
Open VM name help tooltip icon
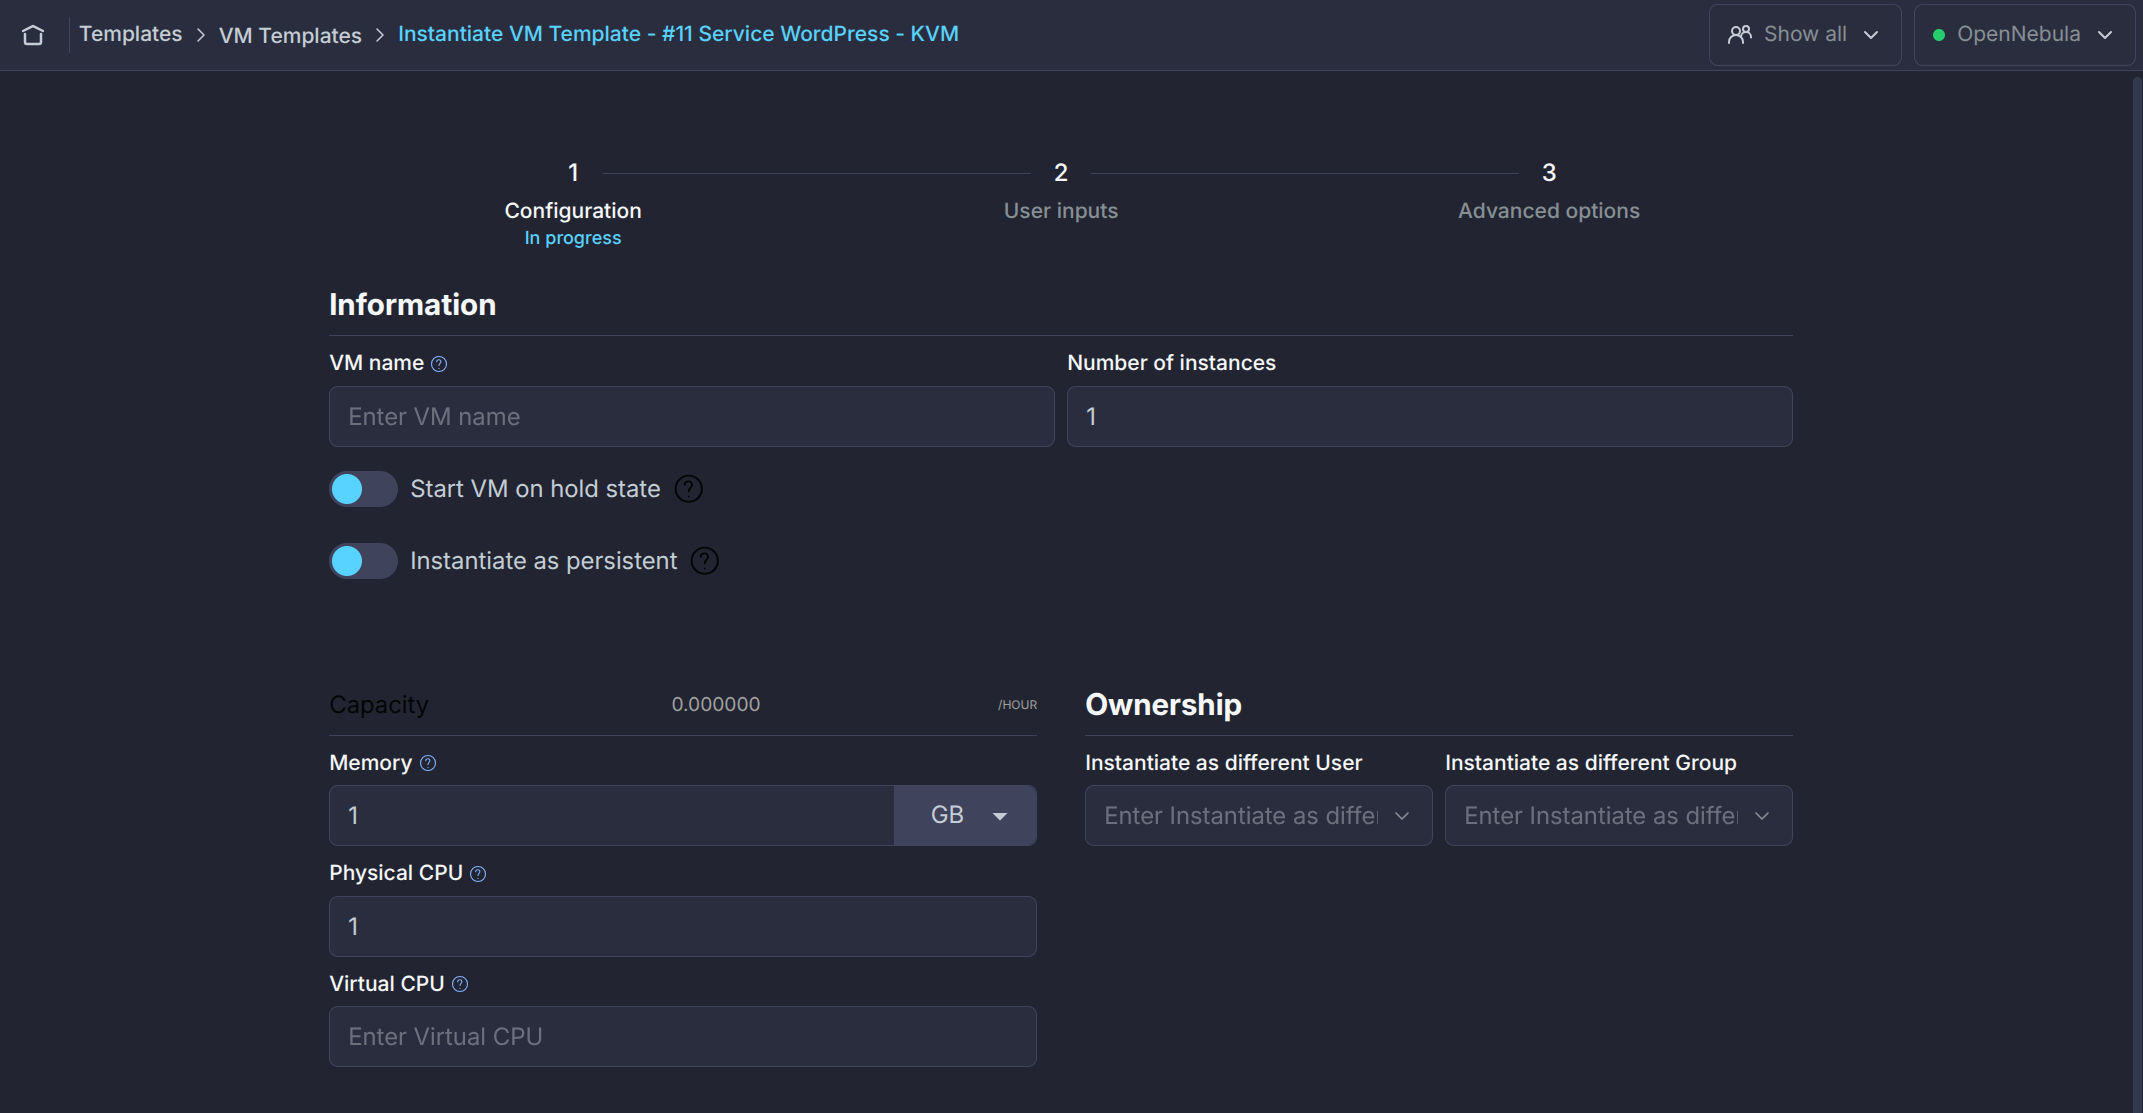coord(439,364)
